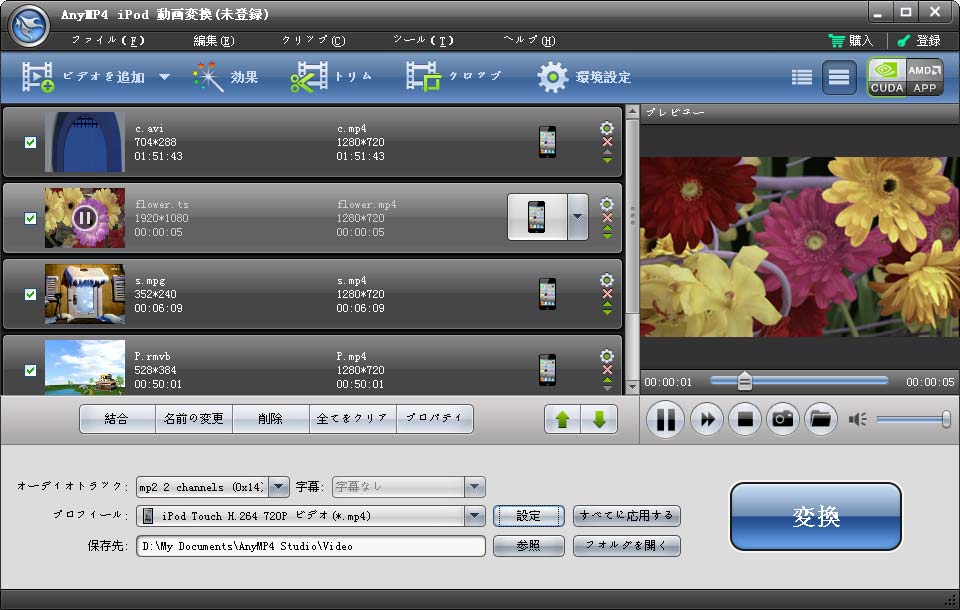Switch to detailed list view icon
This screenshot has height=610, width=960.
point(839,77)
